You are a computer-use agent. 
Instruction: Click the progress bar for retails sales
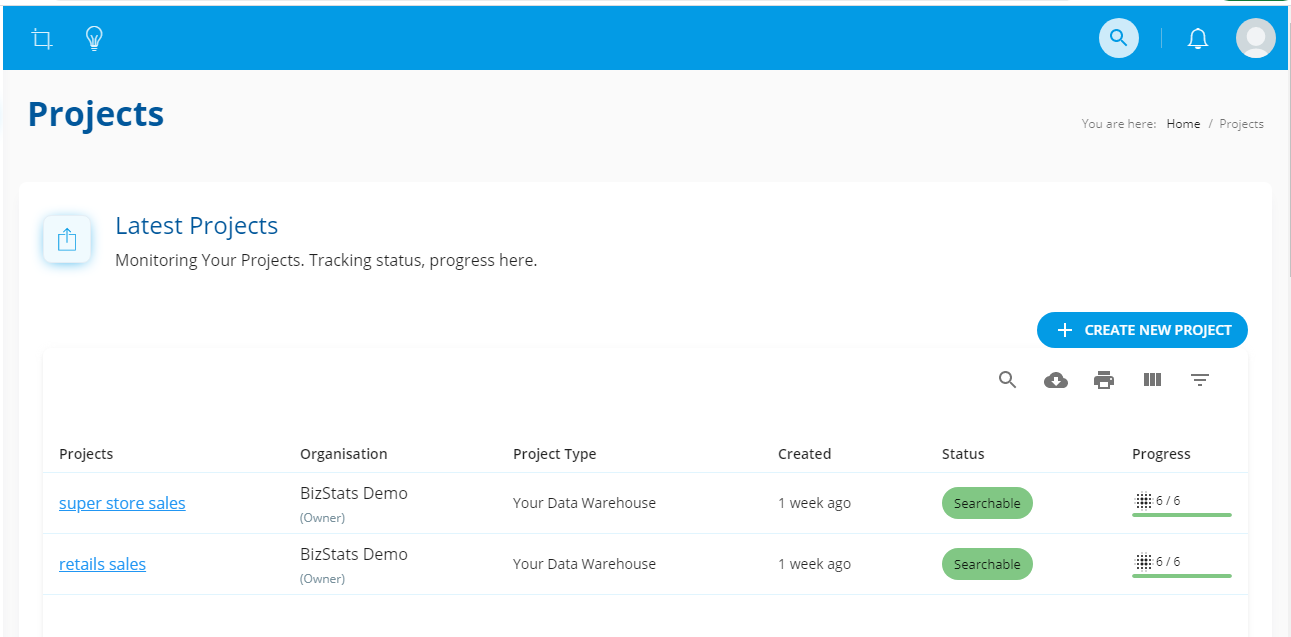tap(1182, 576)
